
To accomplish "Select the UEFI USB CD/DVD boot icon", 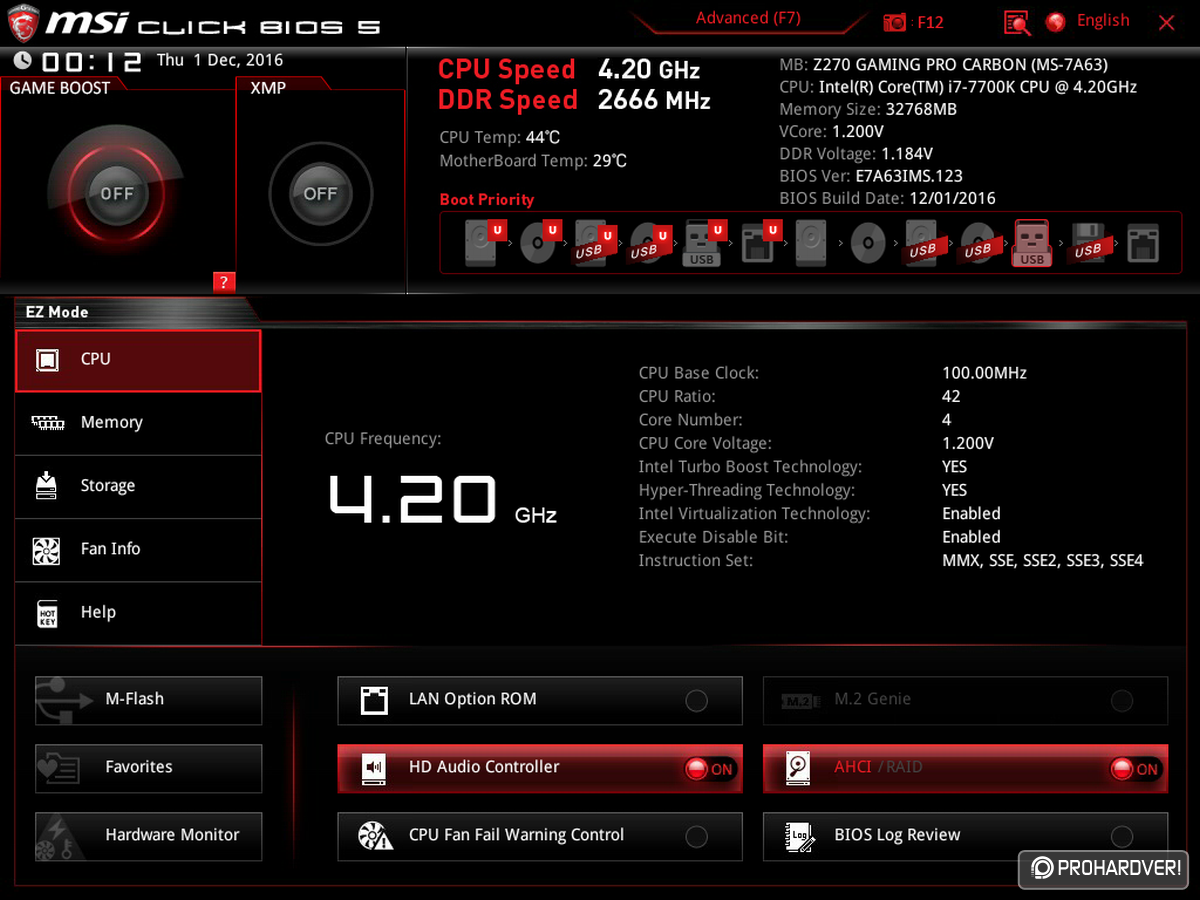I will 648,243.
